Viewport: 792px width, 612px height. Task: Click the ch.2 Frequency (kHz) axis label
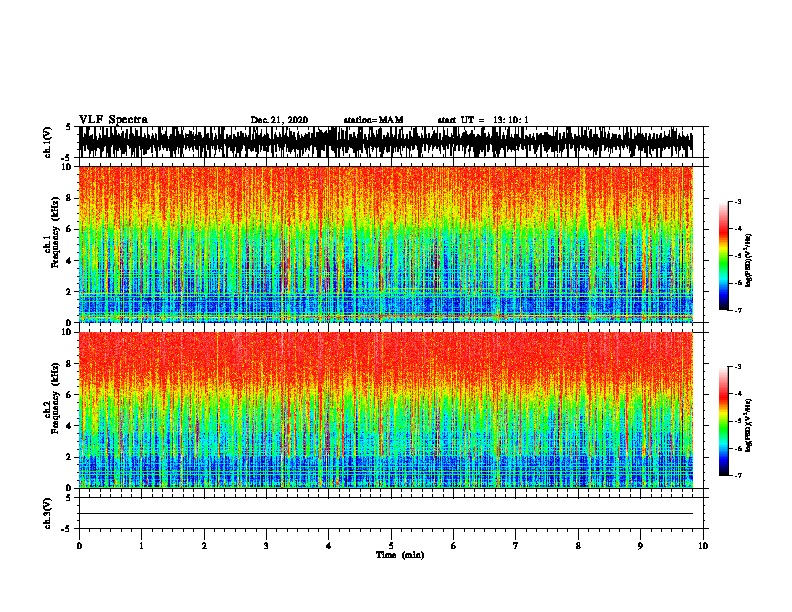pos(52,398)
